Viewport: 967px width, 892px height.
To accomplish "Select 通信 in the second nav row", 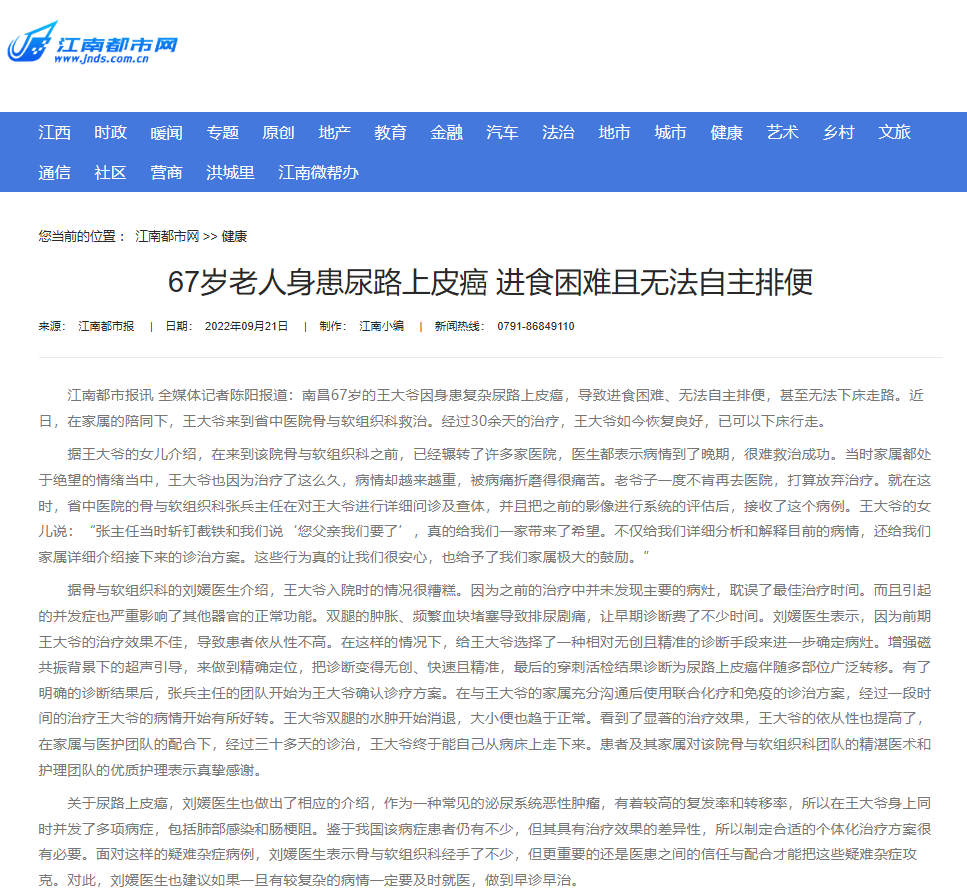I will pyautogui.click(x=55, y=173).
